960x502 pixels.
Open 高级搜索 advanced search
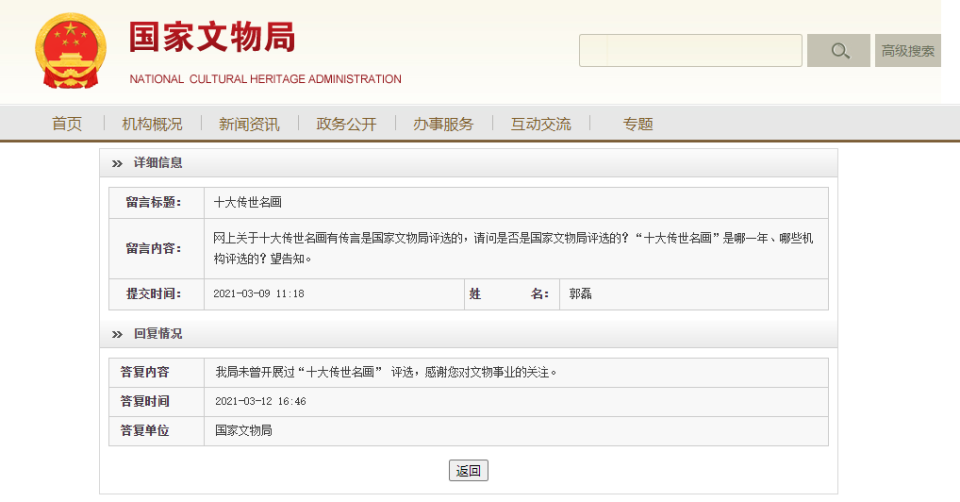908,51
